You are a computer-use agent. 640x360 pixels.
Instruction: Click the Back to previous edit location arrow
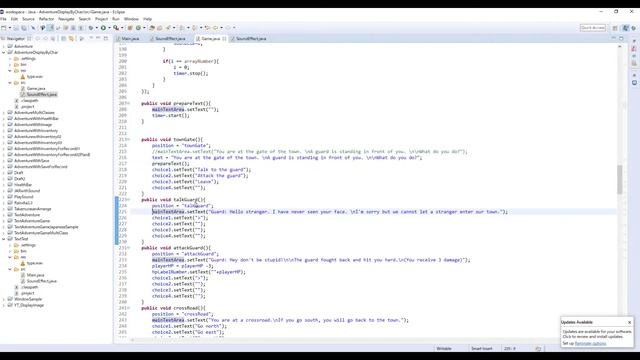(207, 28)
